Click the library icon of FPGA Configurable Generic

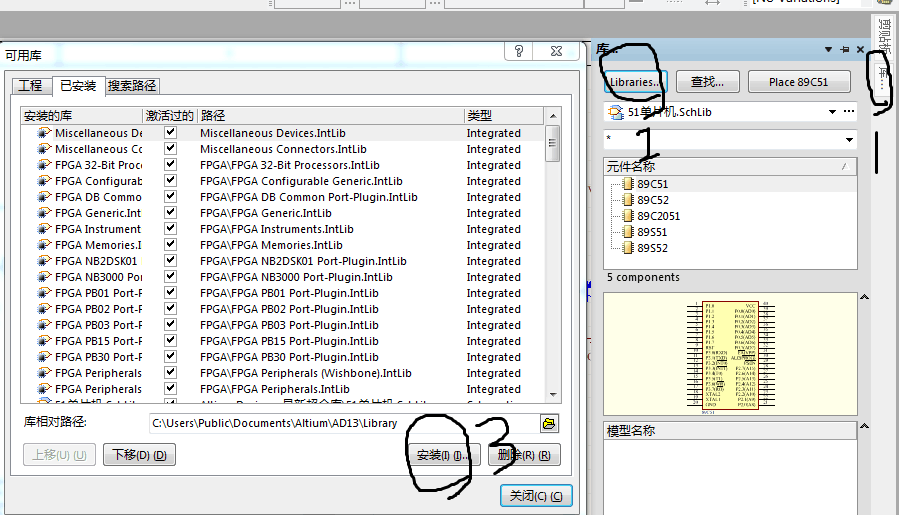[44, 181]
